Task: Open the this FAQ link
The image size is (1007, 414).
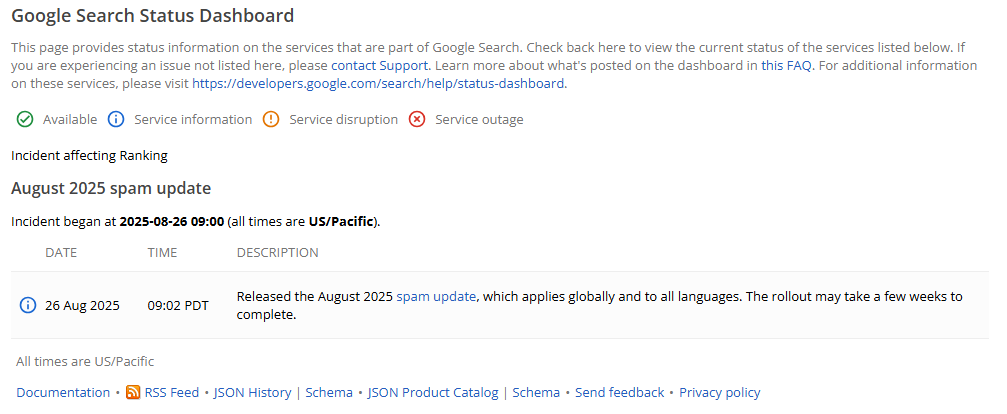Action: click(786, 65)
